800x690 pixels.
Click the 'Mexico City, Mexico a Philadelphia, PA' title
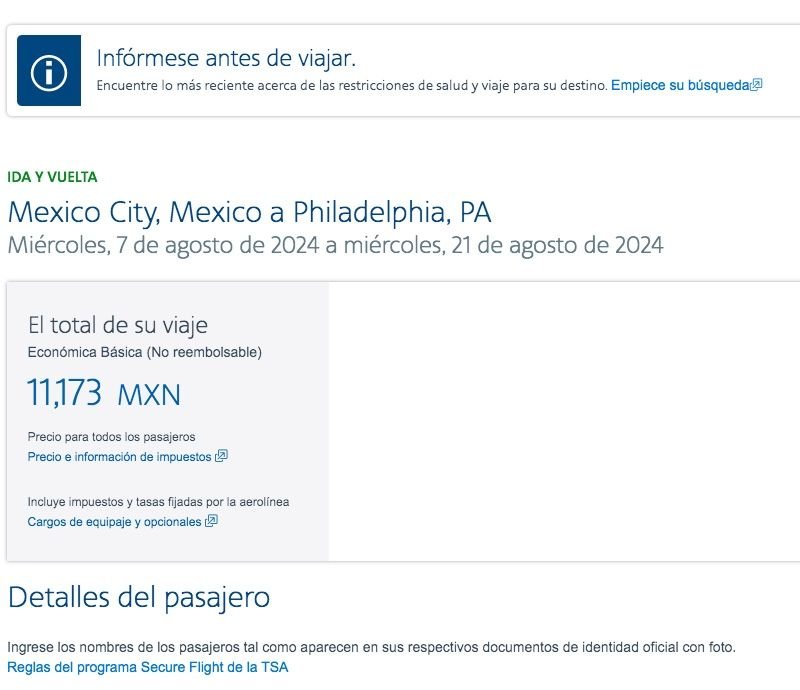[x=249, y=212]
